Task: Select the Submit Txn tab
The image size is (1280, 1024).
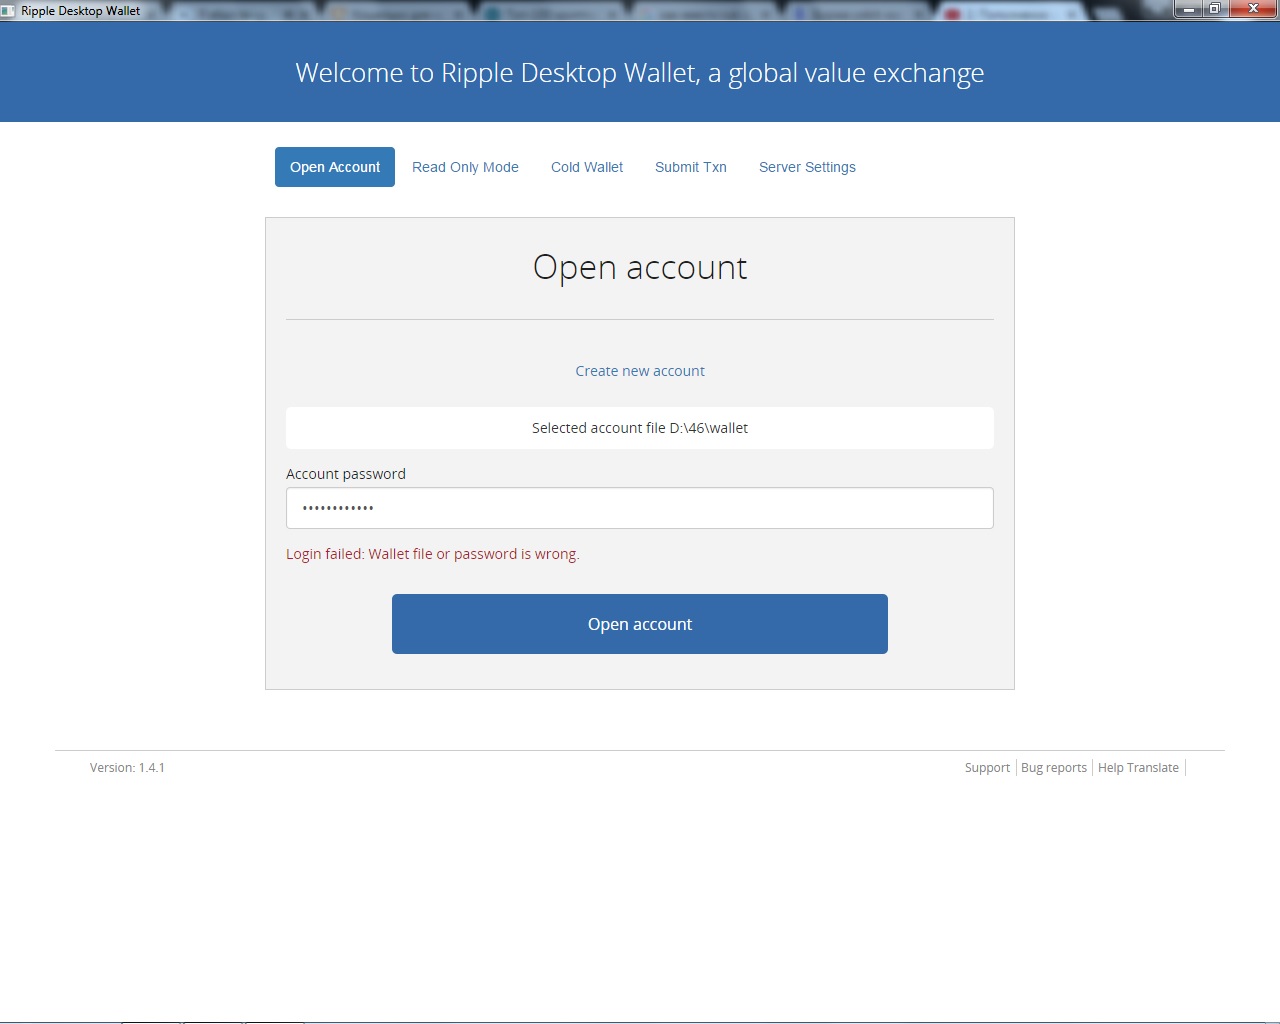Action: [691, 167]
